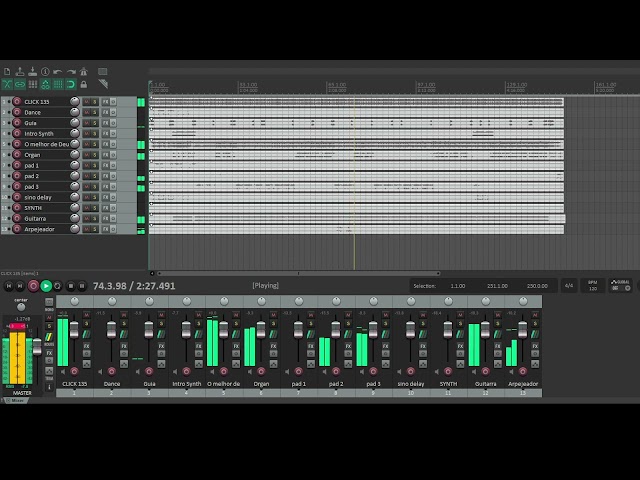Toggle envelope points move with items icon
Image resolution: width=640 pixels, height=480 pixels.
coord(45,84)
